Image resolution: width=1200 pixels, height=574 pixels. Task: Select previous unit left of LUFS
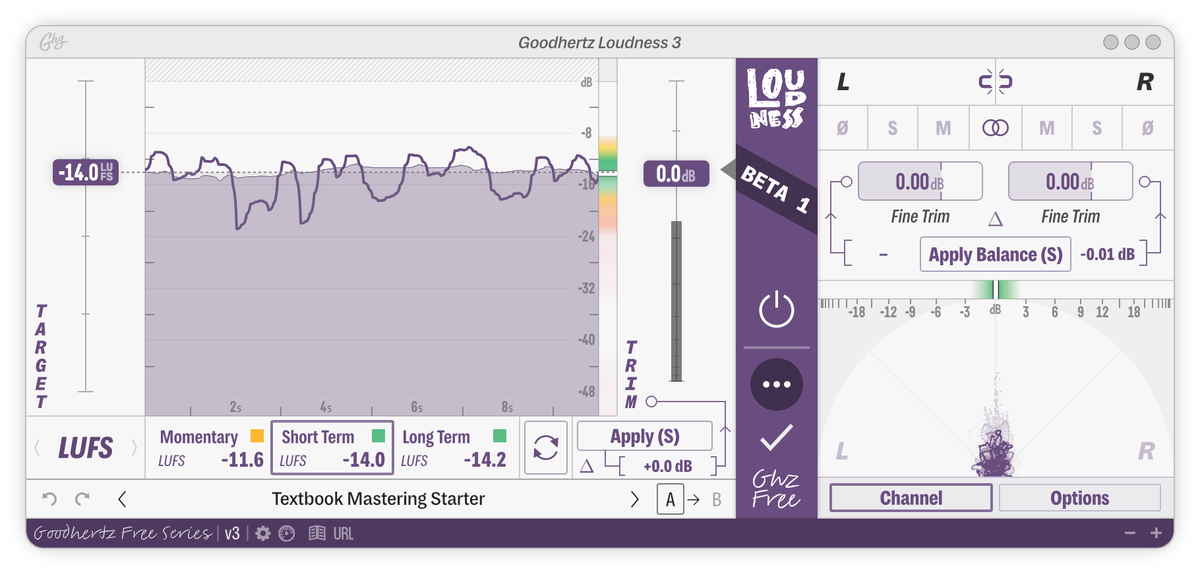(x=38, y=448)
